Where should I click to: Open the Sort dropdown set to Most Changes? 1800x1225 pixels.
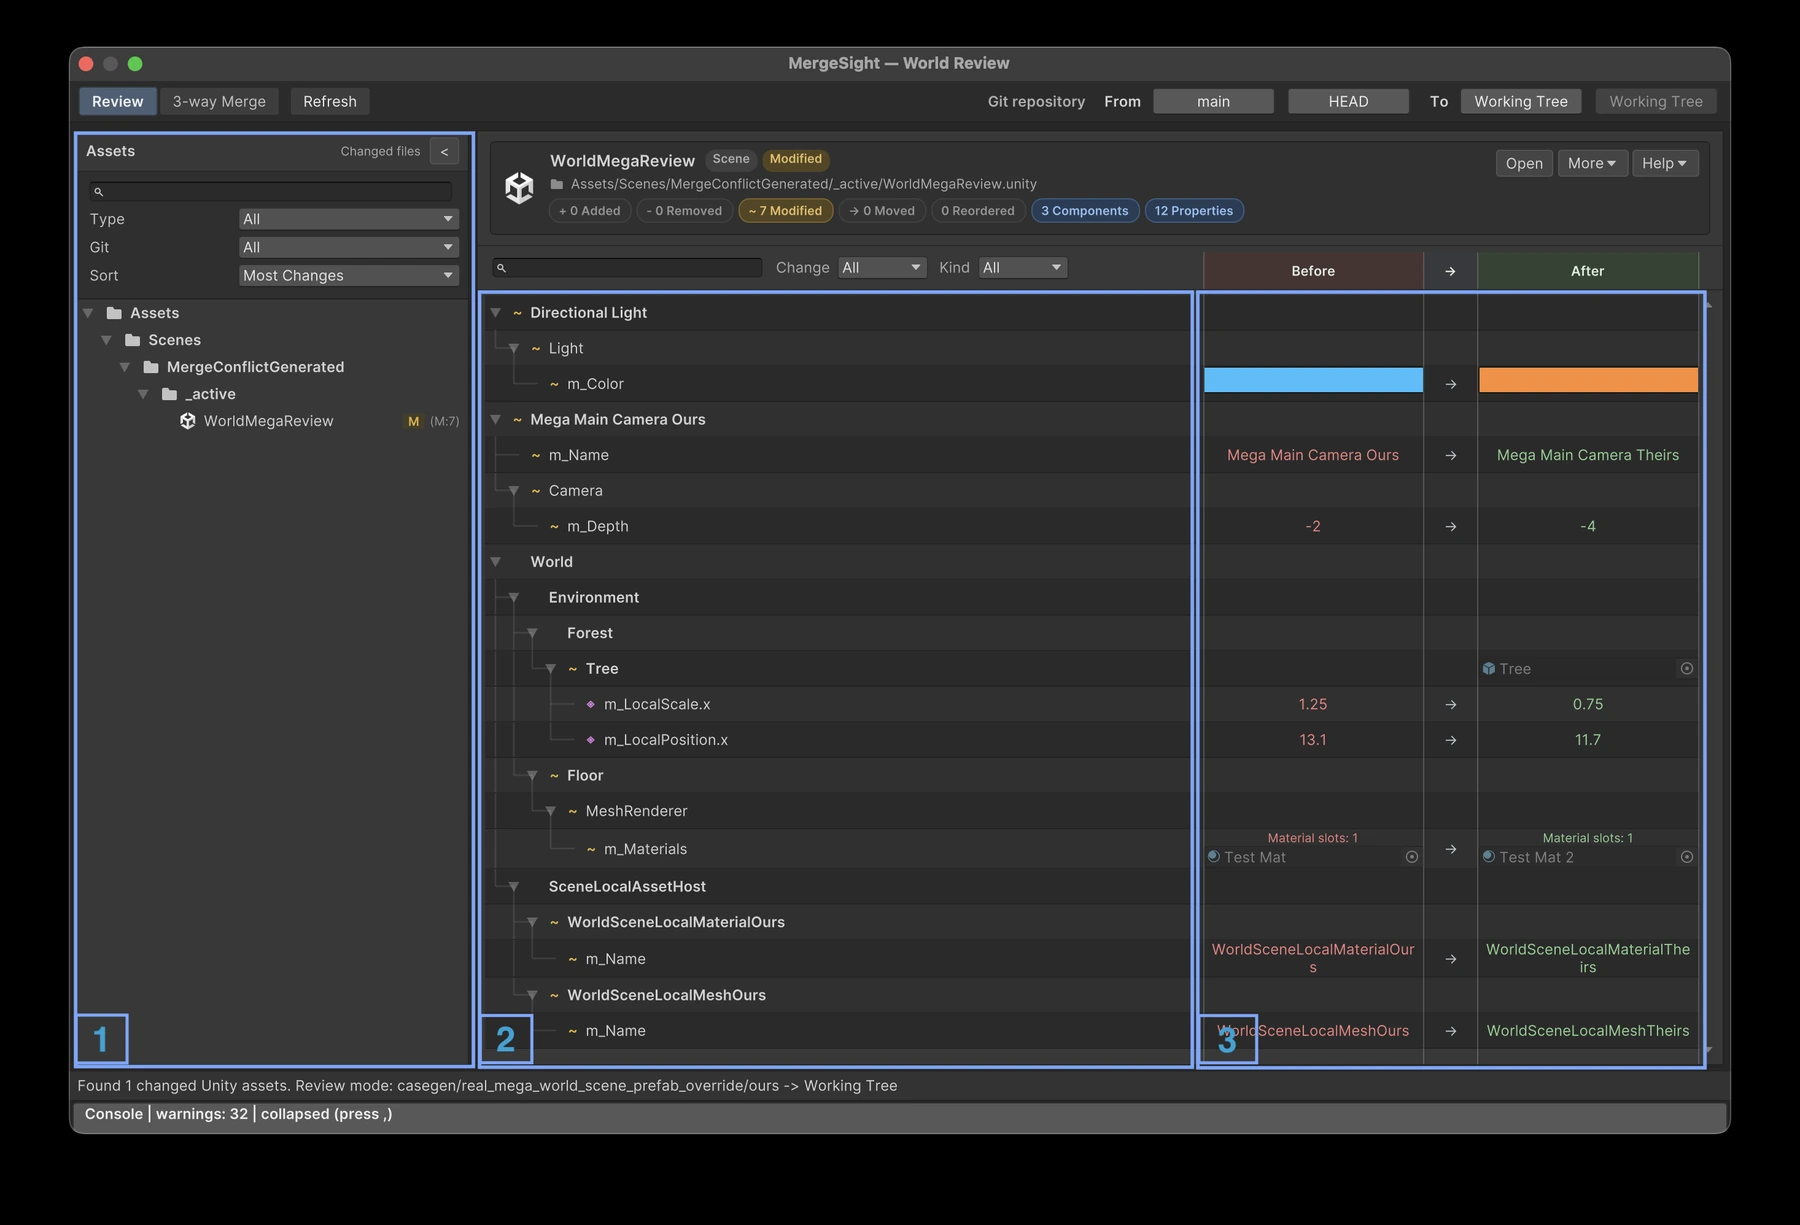tap(348, 275)
